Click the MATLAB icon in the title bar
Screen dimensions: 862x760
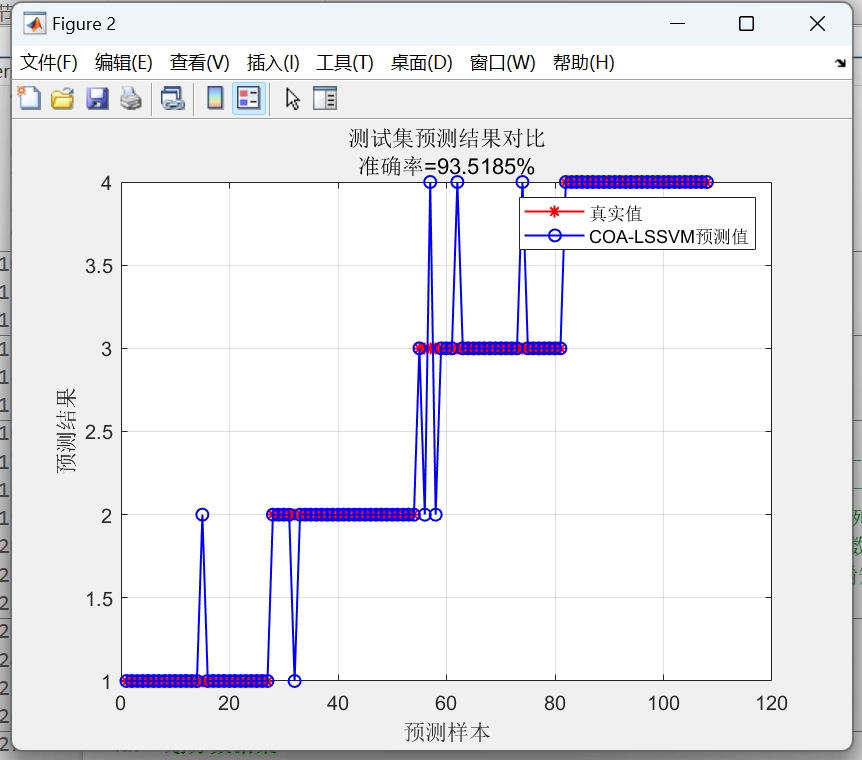tap(37, 22)
